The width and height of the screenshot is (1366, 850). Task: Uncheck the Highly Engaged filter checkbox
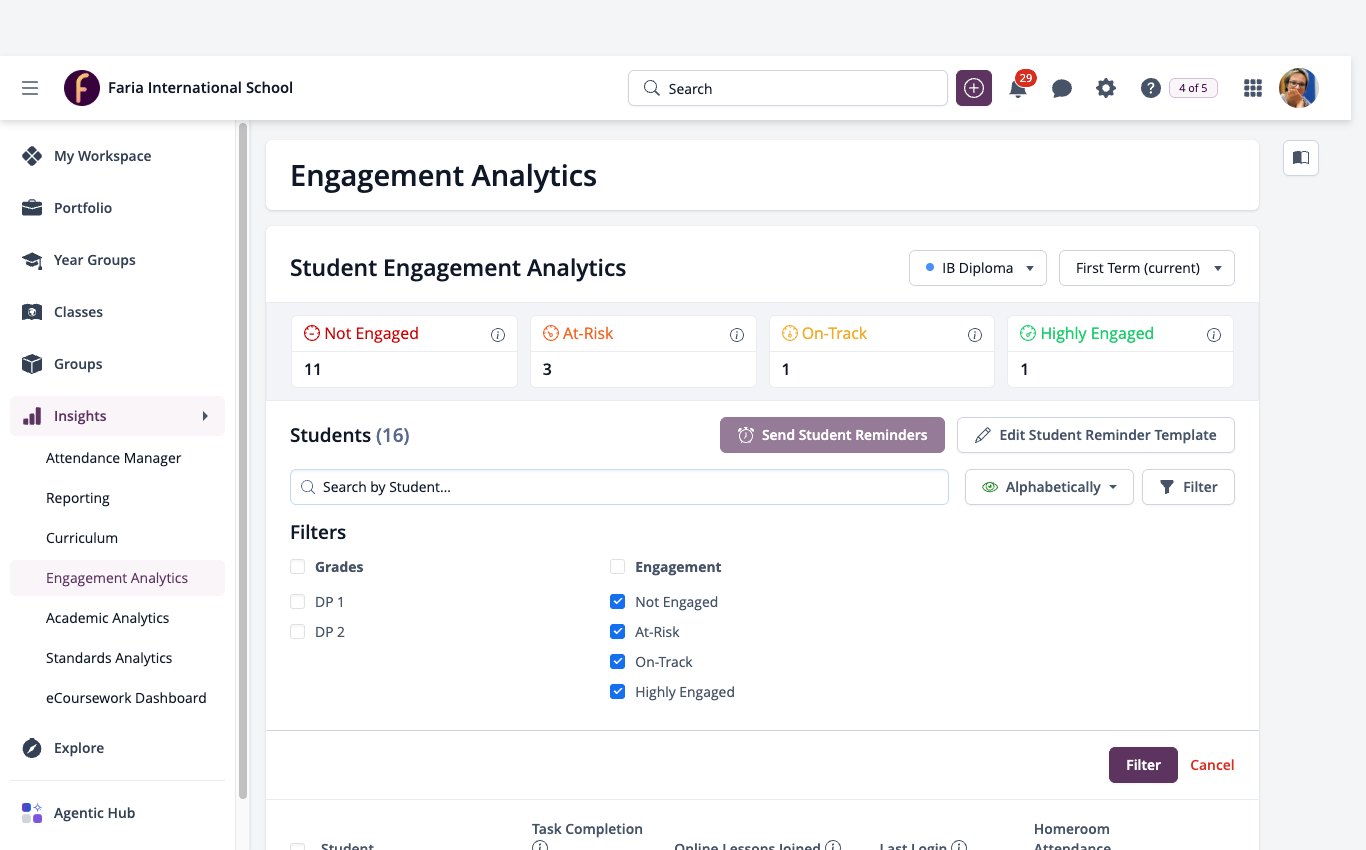pos(617,692)
